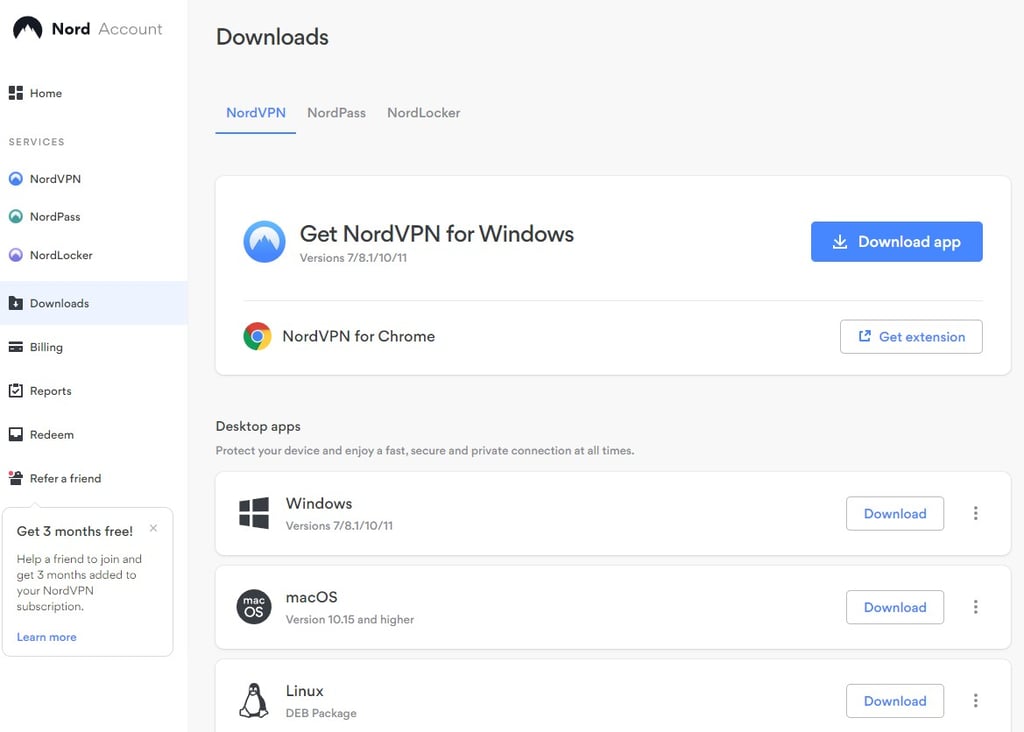This screenshot has width=1024, height=732.
Task: Click the Redeem inbox icon
Action: tap(16, 434)
